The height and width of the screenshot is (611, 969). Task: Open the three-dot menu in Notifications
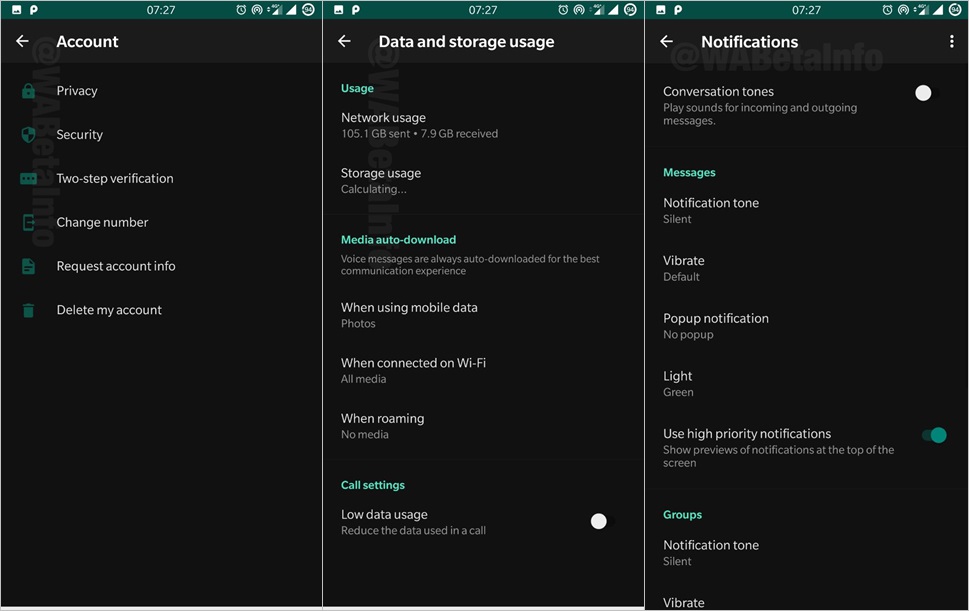pyautogui.click(x=951, y=42)
